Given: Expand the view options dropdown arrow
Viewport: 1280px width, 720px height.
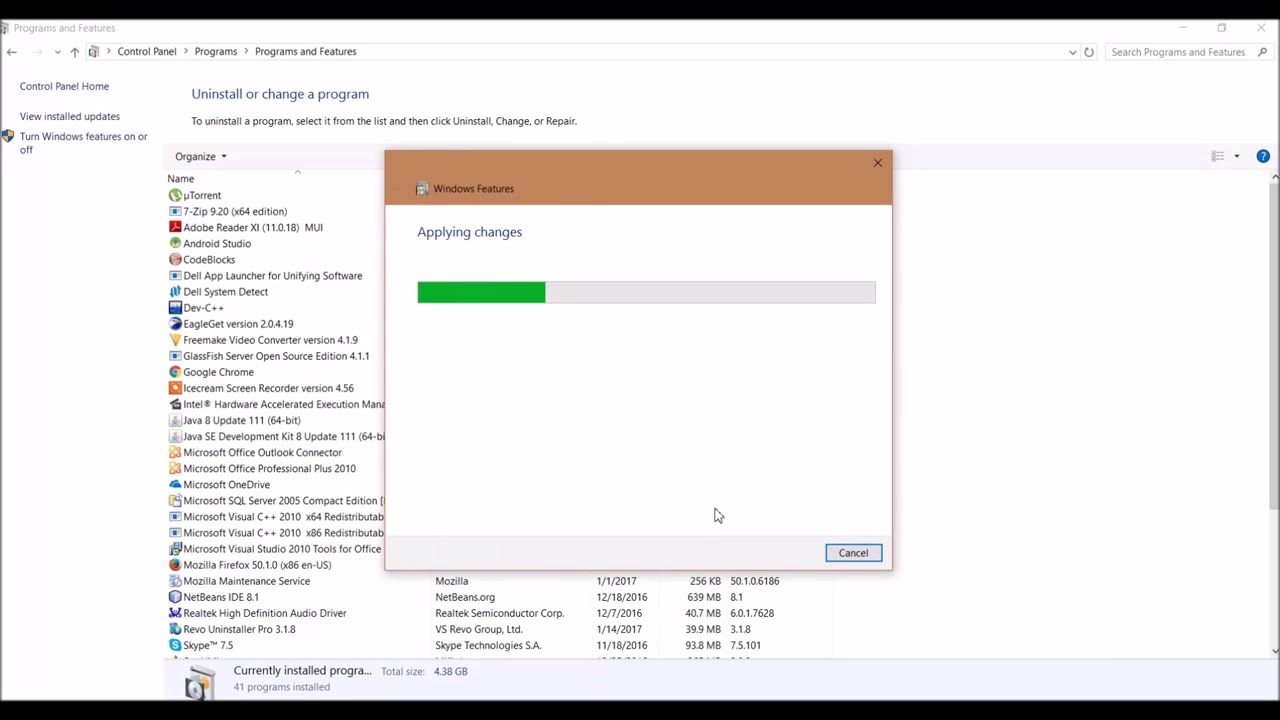Looking at the screenshot, I should [1236, 156].
